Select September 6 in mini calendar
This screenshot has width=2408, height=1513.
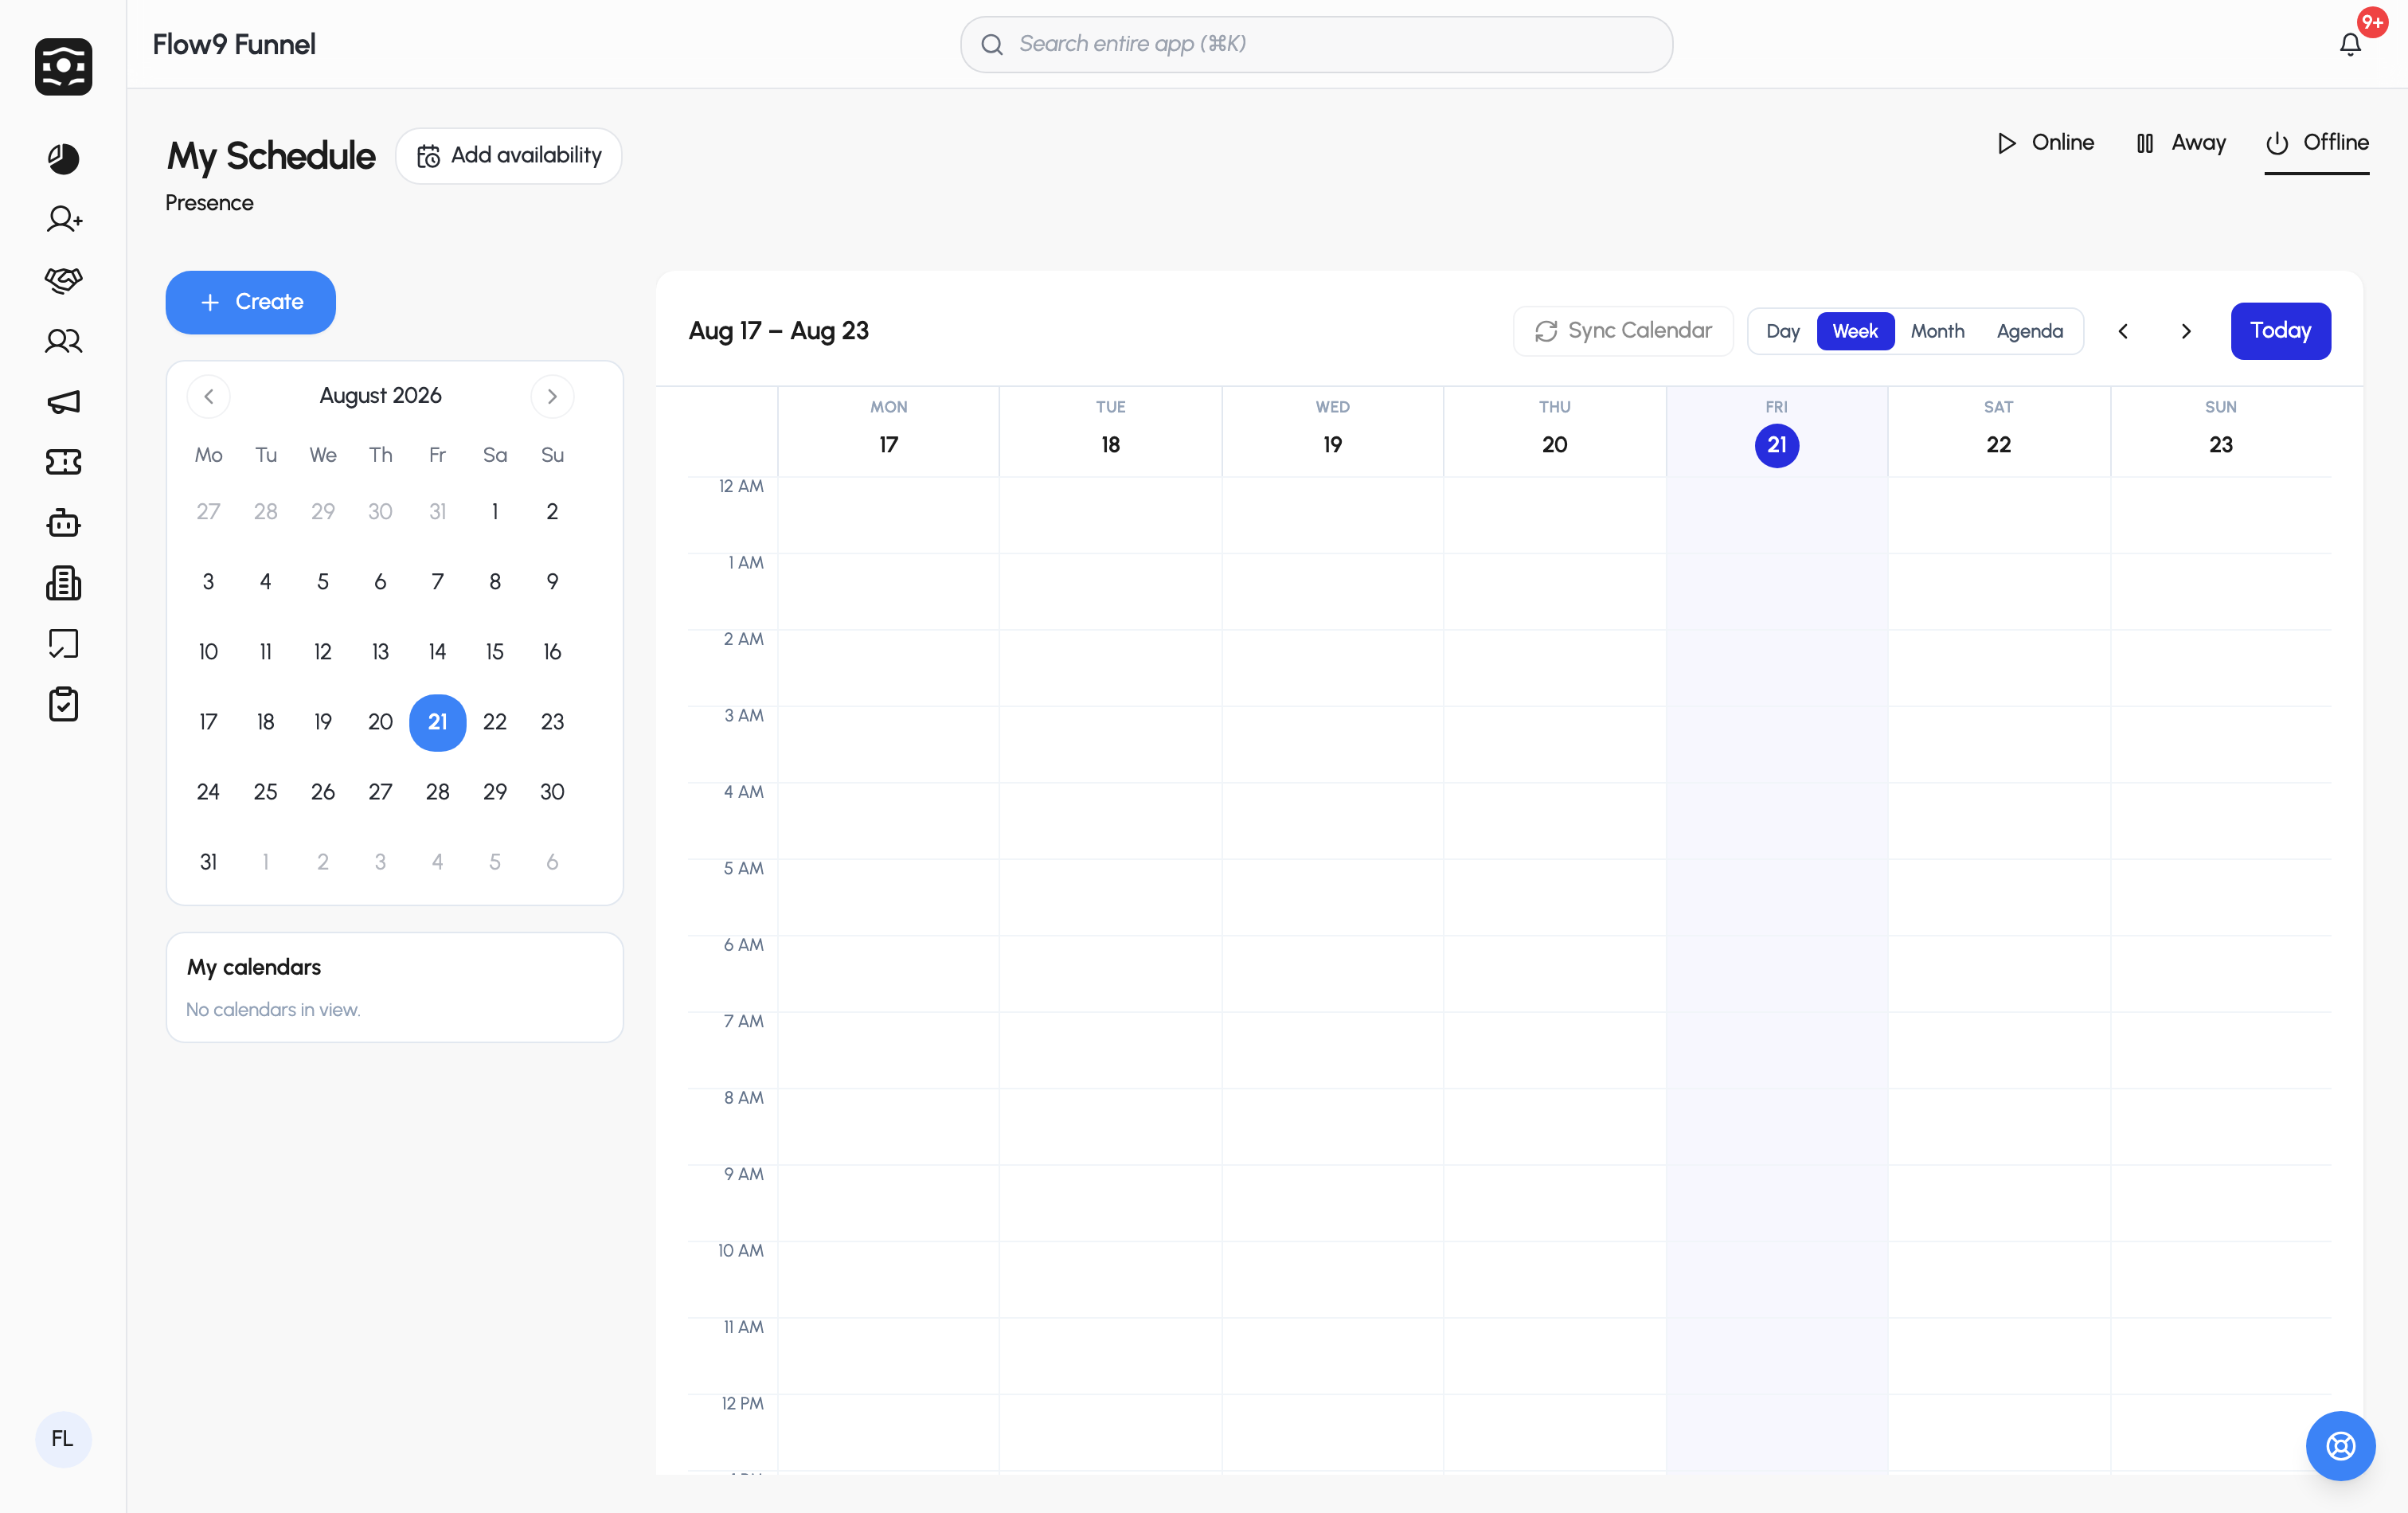[552, 862]
